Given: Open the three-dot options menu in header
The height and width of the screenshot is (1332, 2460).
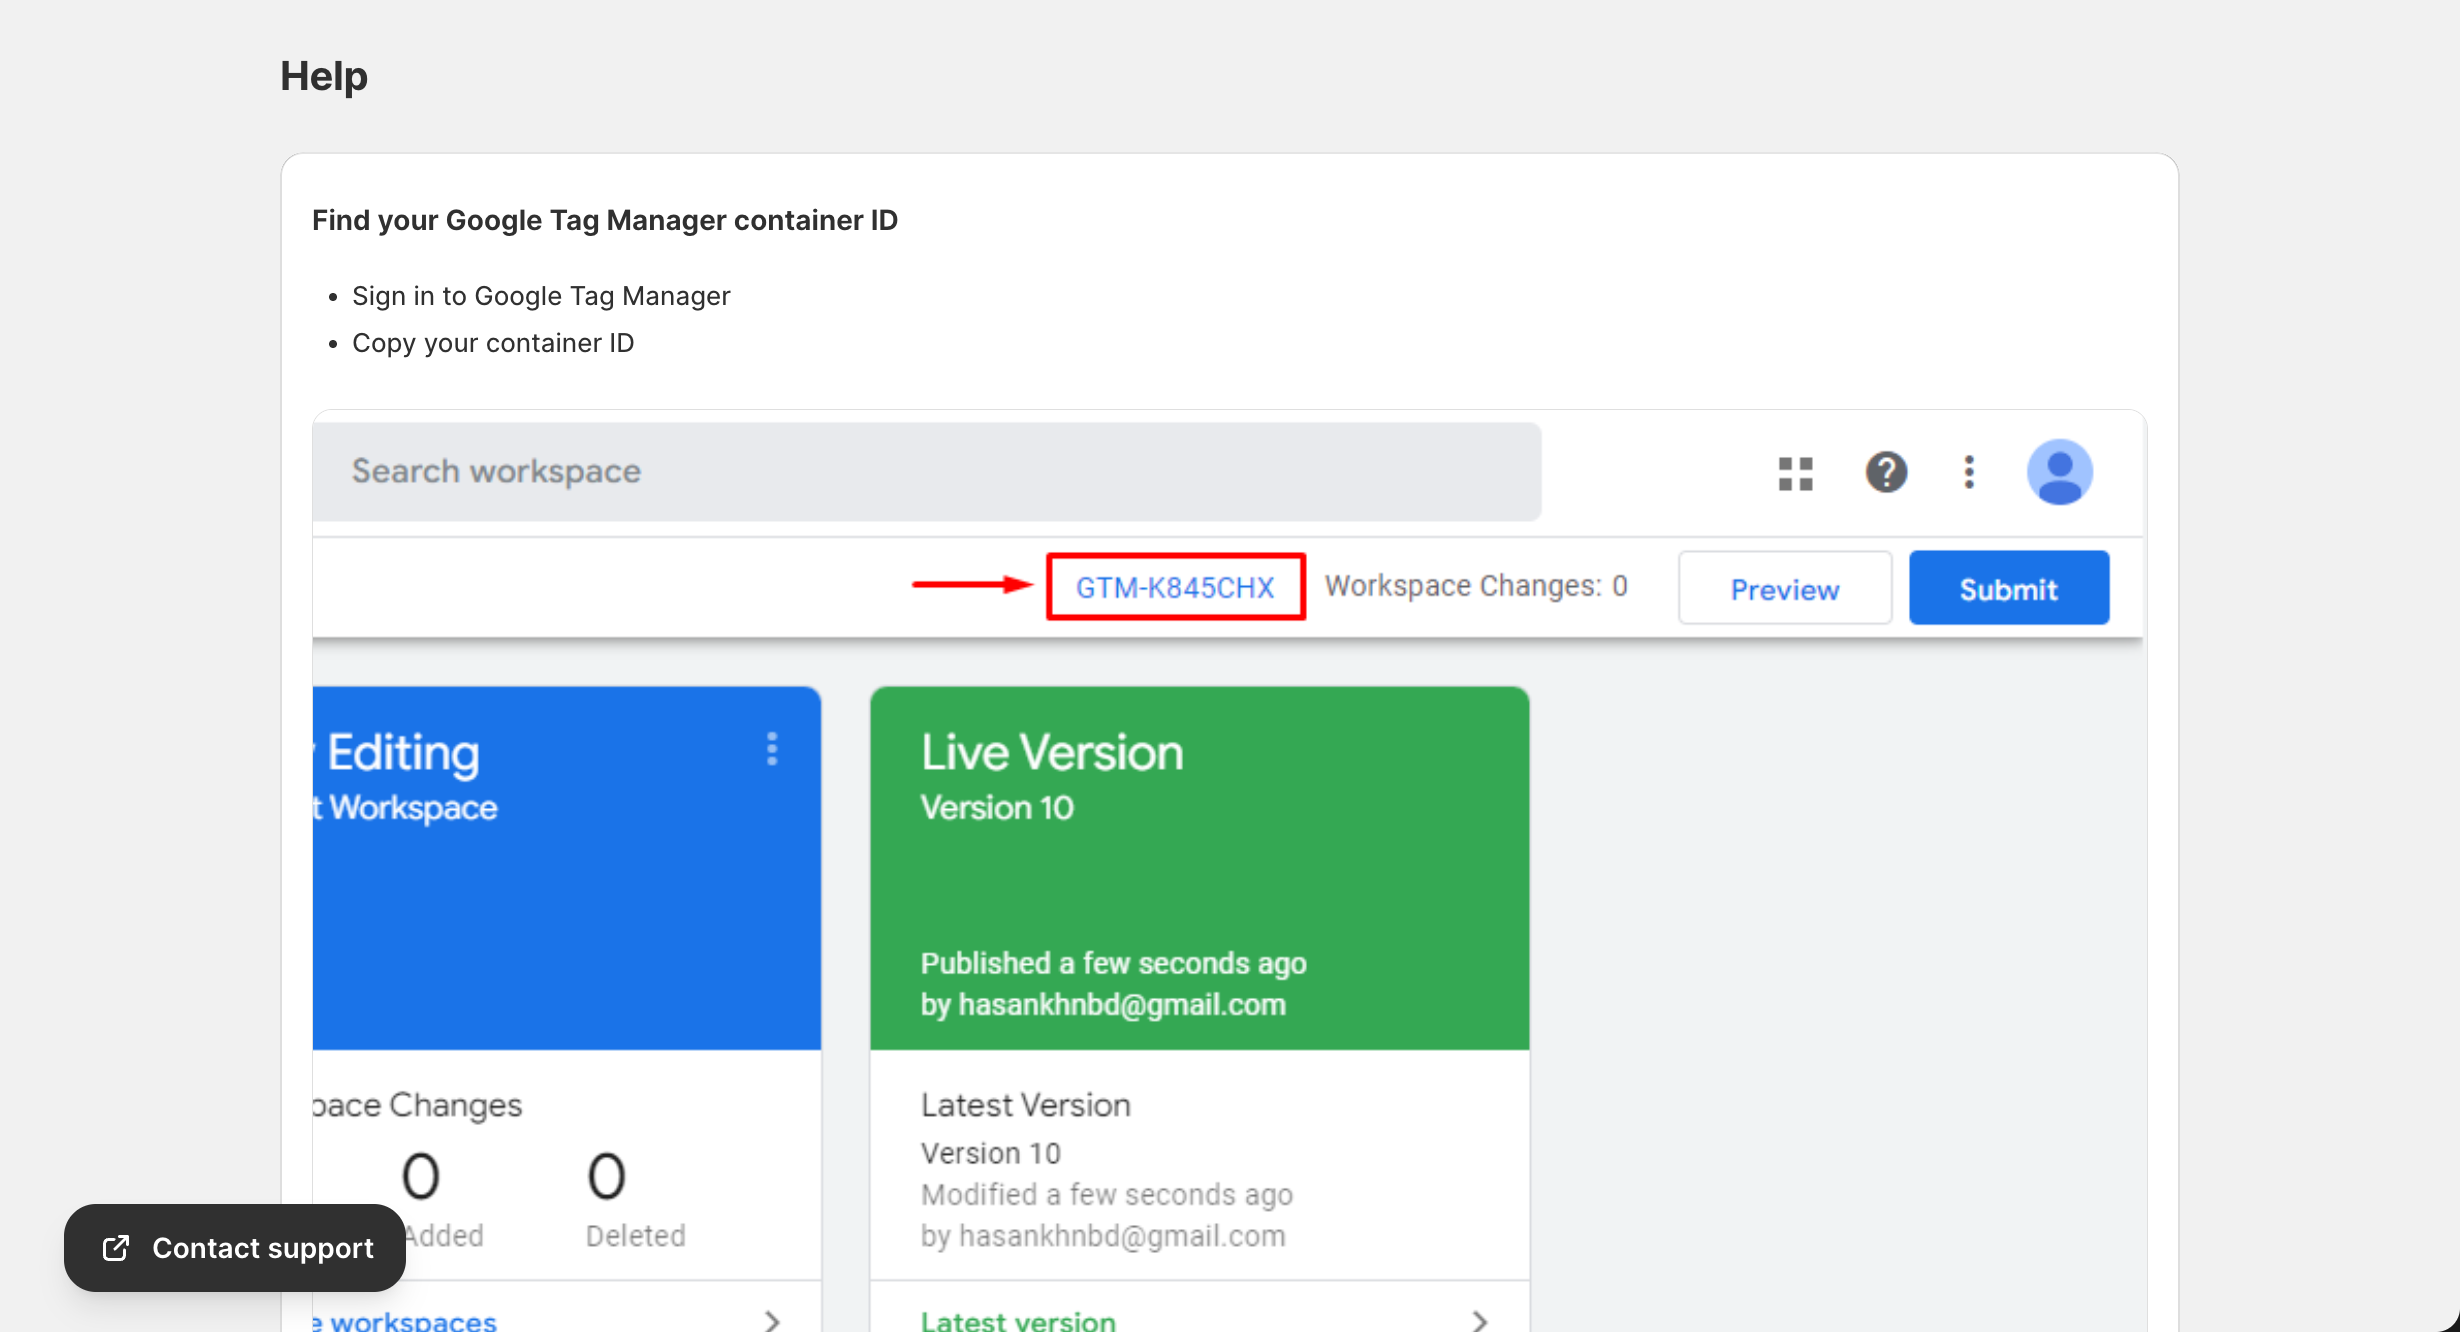Looking at the screenshot, I should 1969,472.
